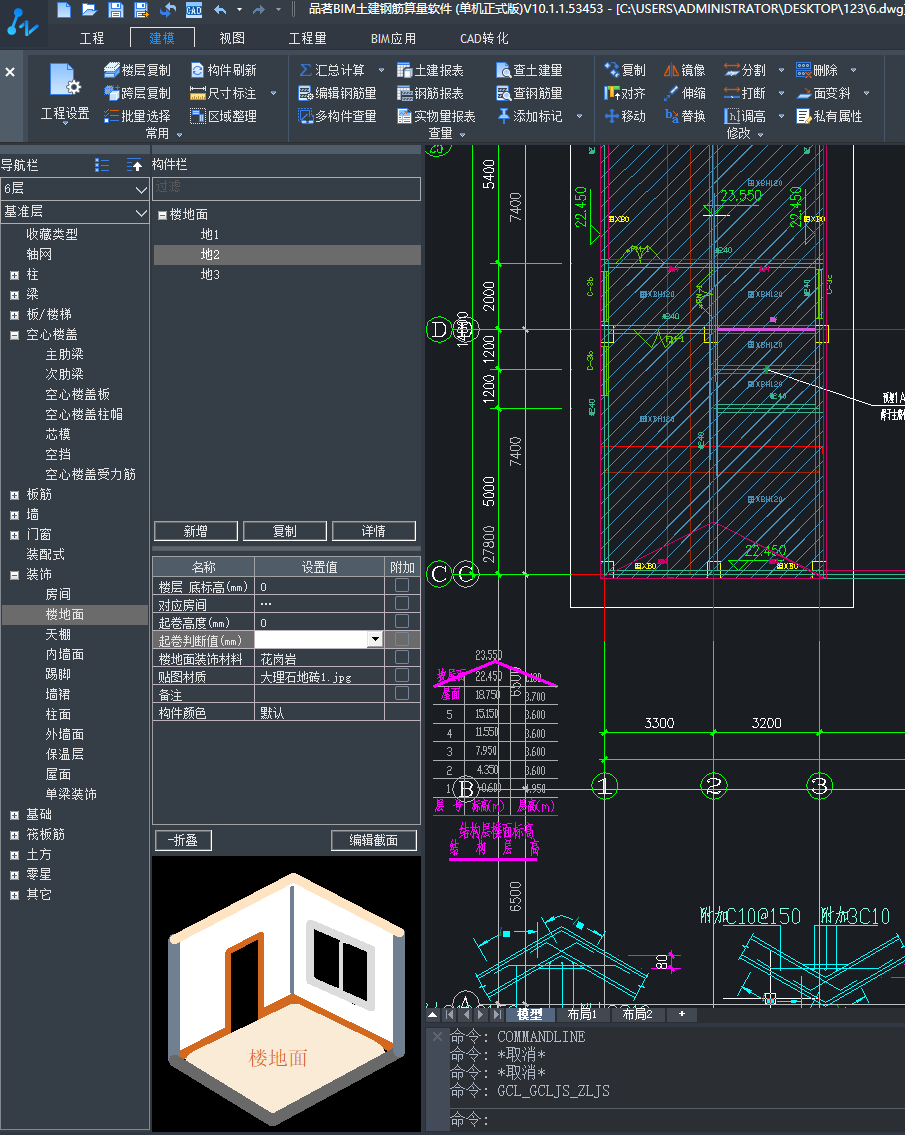Click 添加标记 add marker tool

coord(529,116)
